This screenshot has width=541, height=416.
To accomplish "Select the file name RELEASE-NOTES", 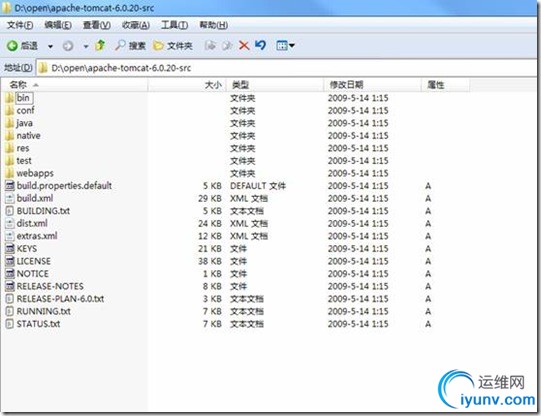I will 50,286.
